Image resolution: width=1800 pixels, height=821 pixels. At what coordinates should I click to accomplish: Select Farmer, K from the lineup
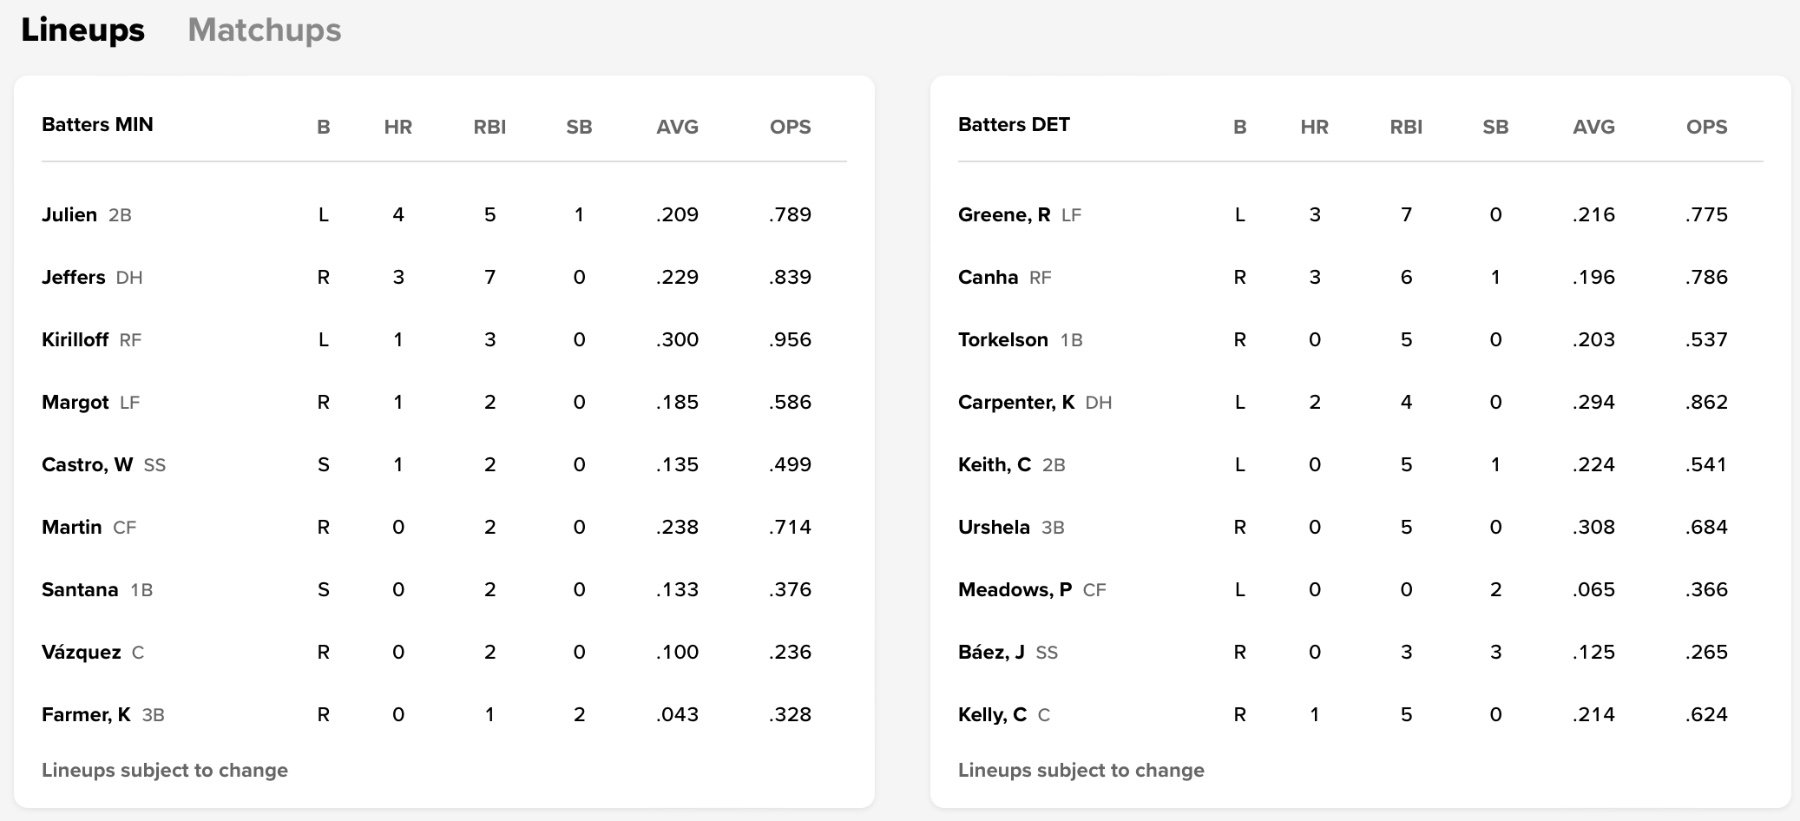pyautogui.click(x=86, y=715)
